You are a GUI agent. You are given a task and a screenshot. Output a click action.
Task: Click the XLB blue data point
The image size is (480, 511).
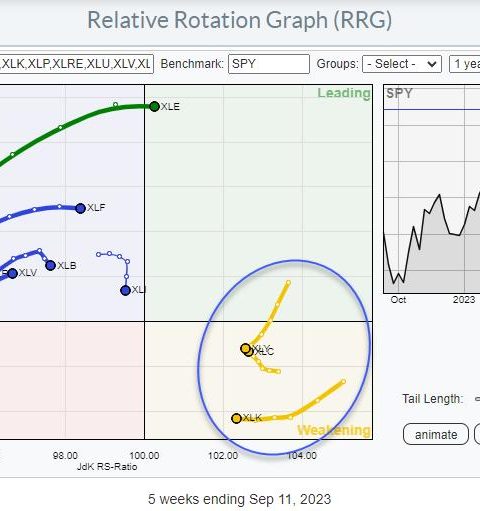pos(50,265)
